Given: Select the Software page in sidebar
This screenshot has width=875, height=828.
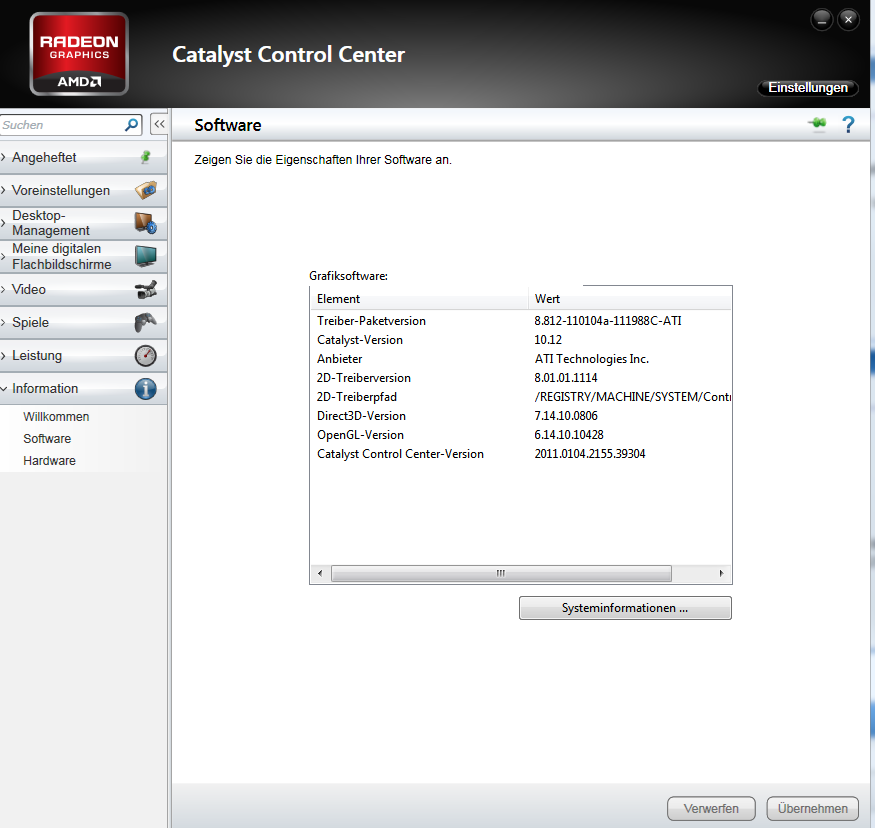Looking at the screenshot, I should [x=47, y=439].
